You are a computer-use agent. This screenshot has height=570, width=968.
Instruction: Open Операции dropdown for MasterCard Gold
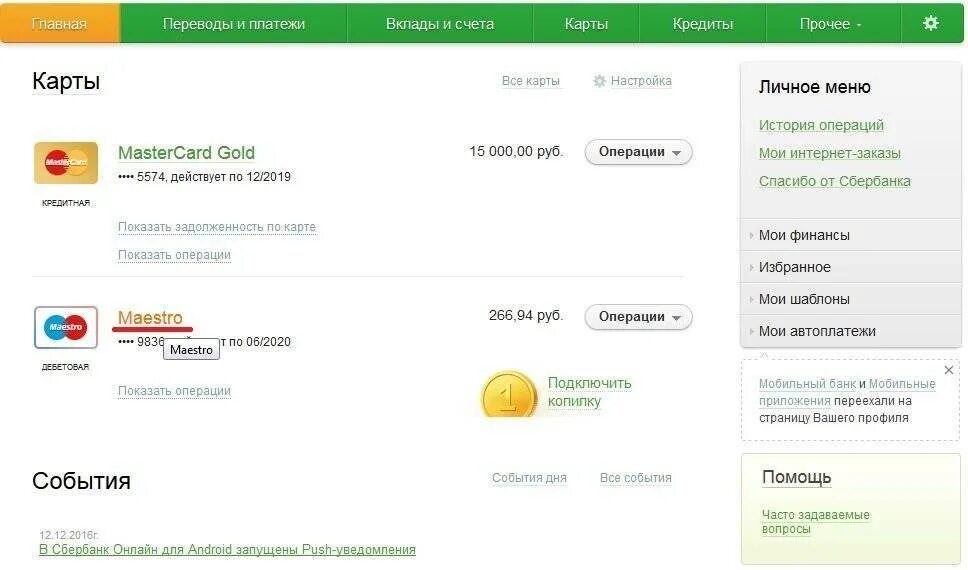(x=638, y=152)
